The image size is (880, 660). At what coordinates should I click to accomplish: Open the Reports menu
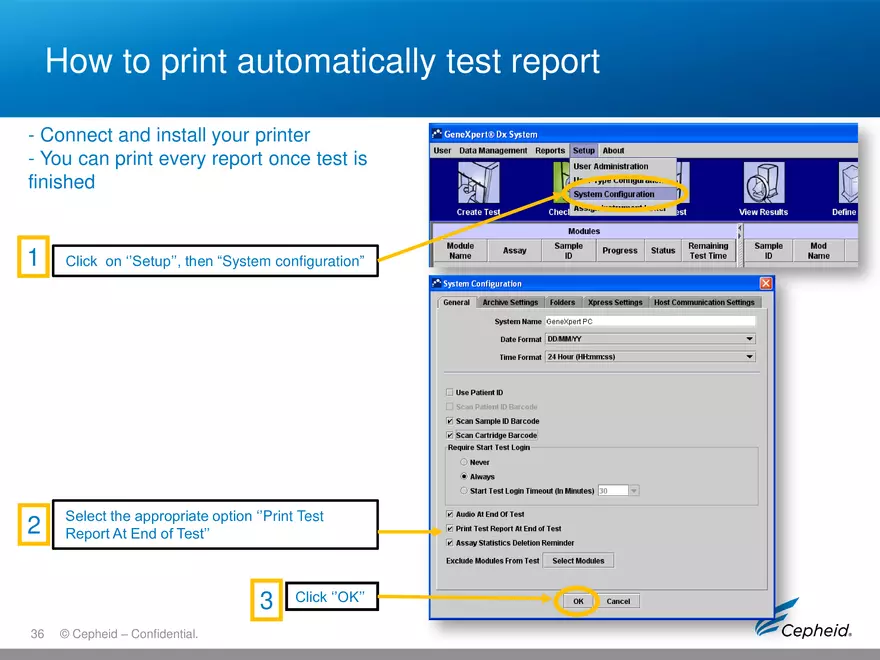(x=550, y=149)
